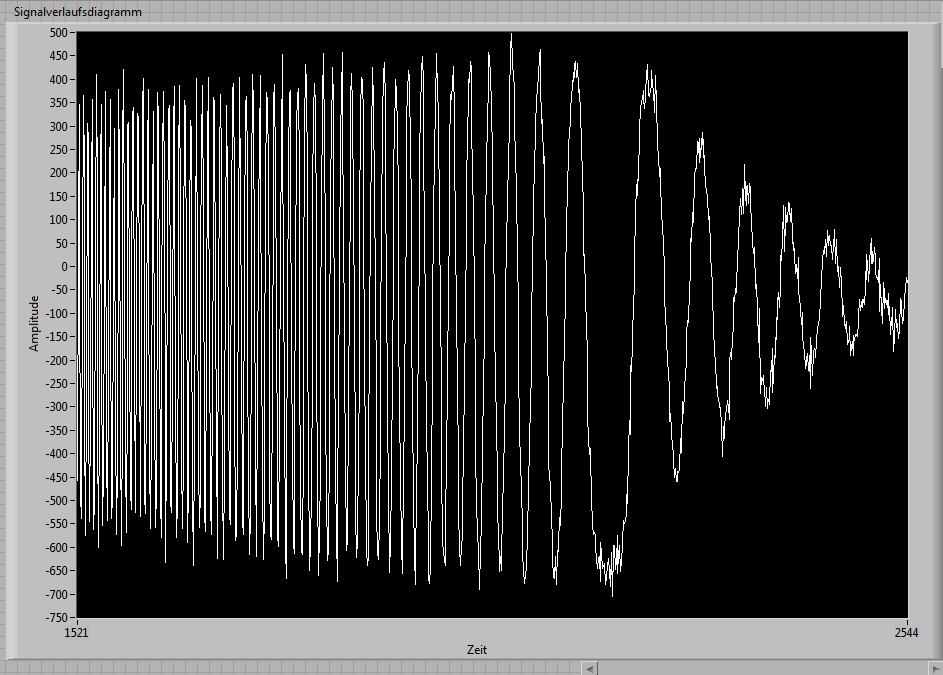Click the y-axis tick value -100
The height and width of the screenshot is (675, 943).
pos(57,313)
